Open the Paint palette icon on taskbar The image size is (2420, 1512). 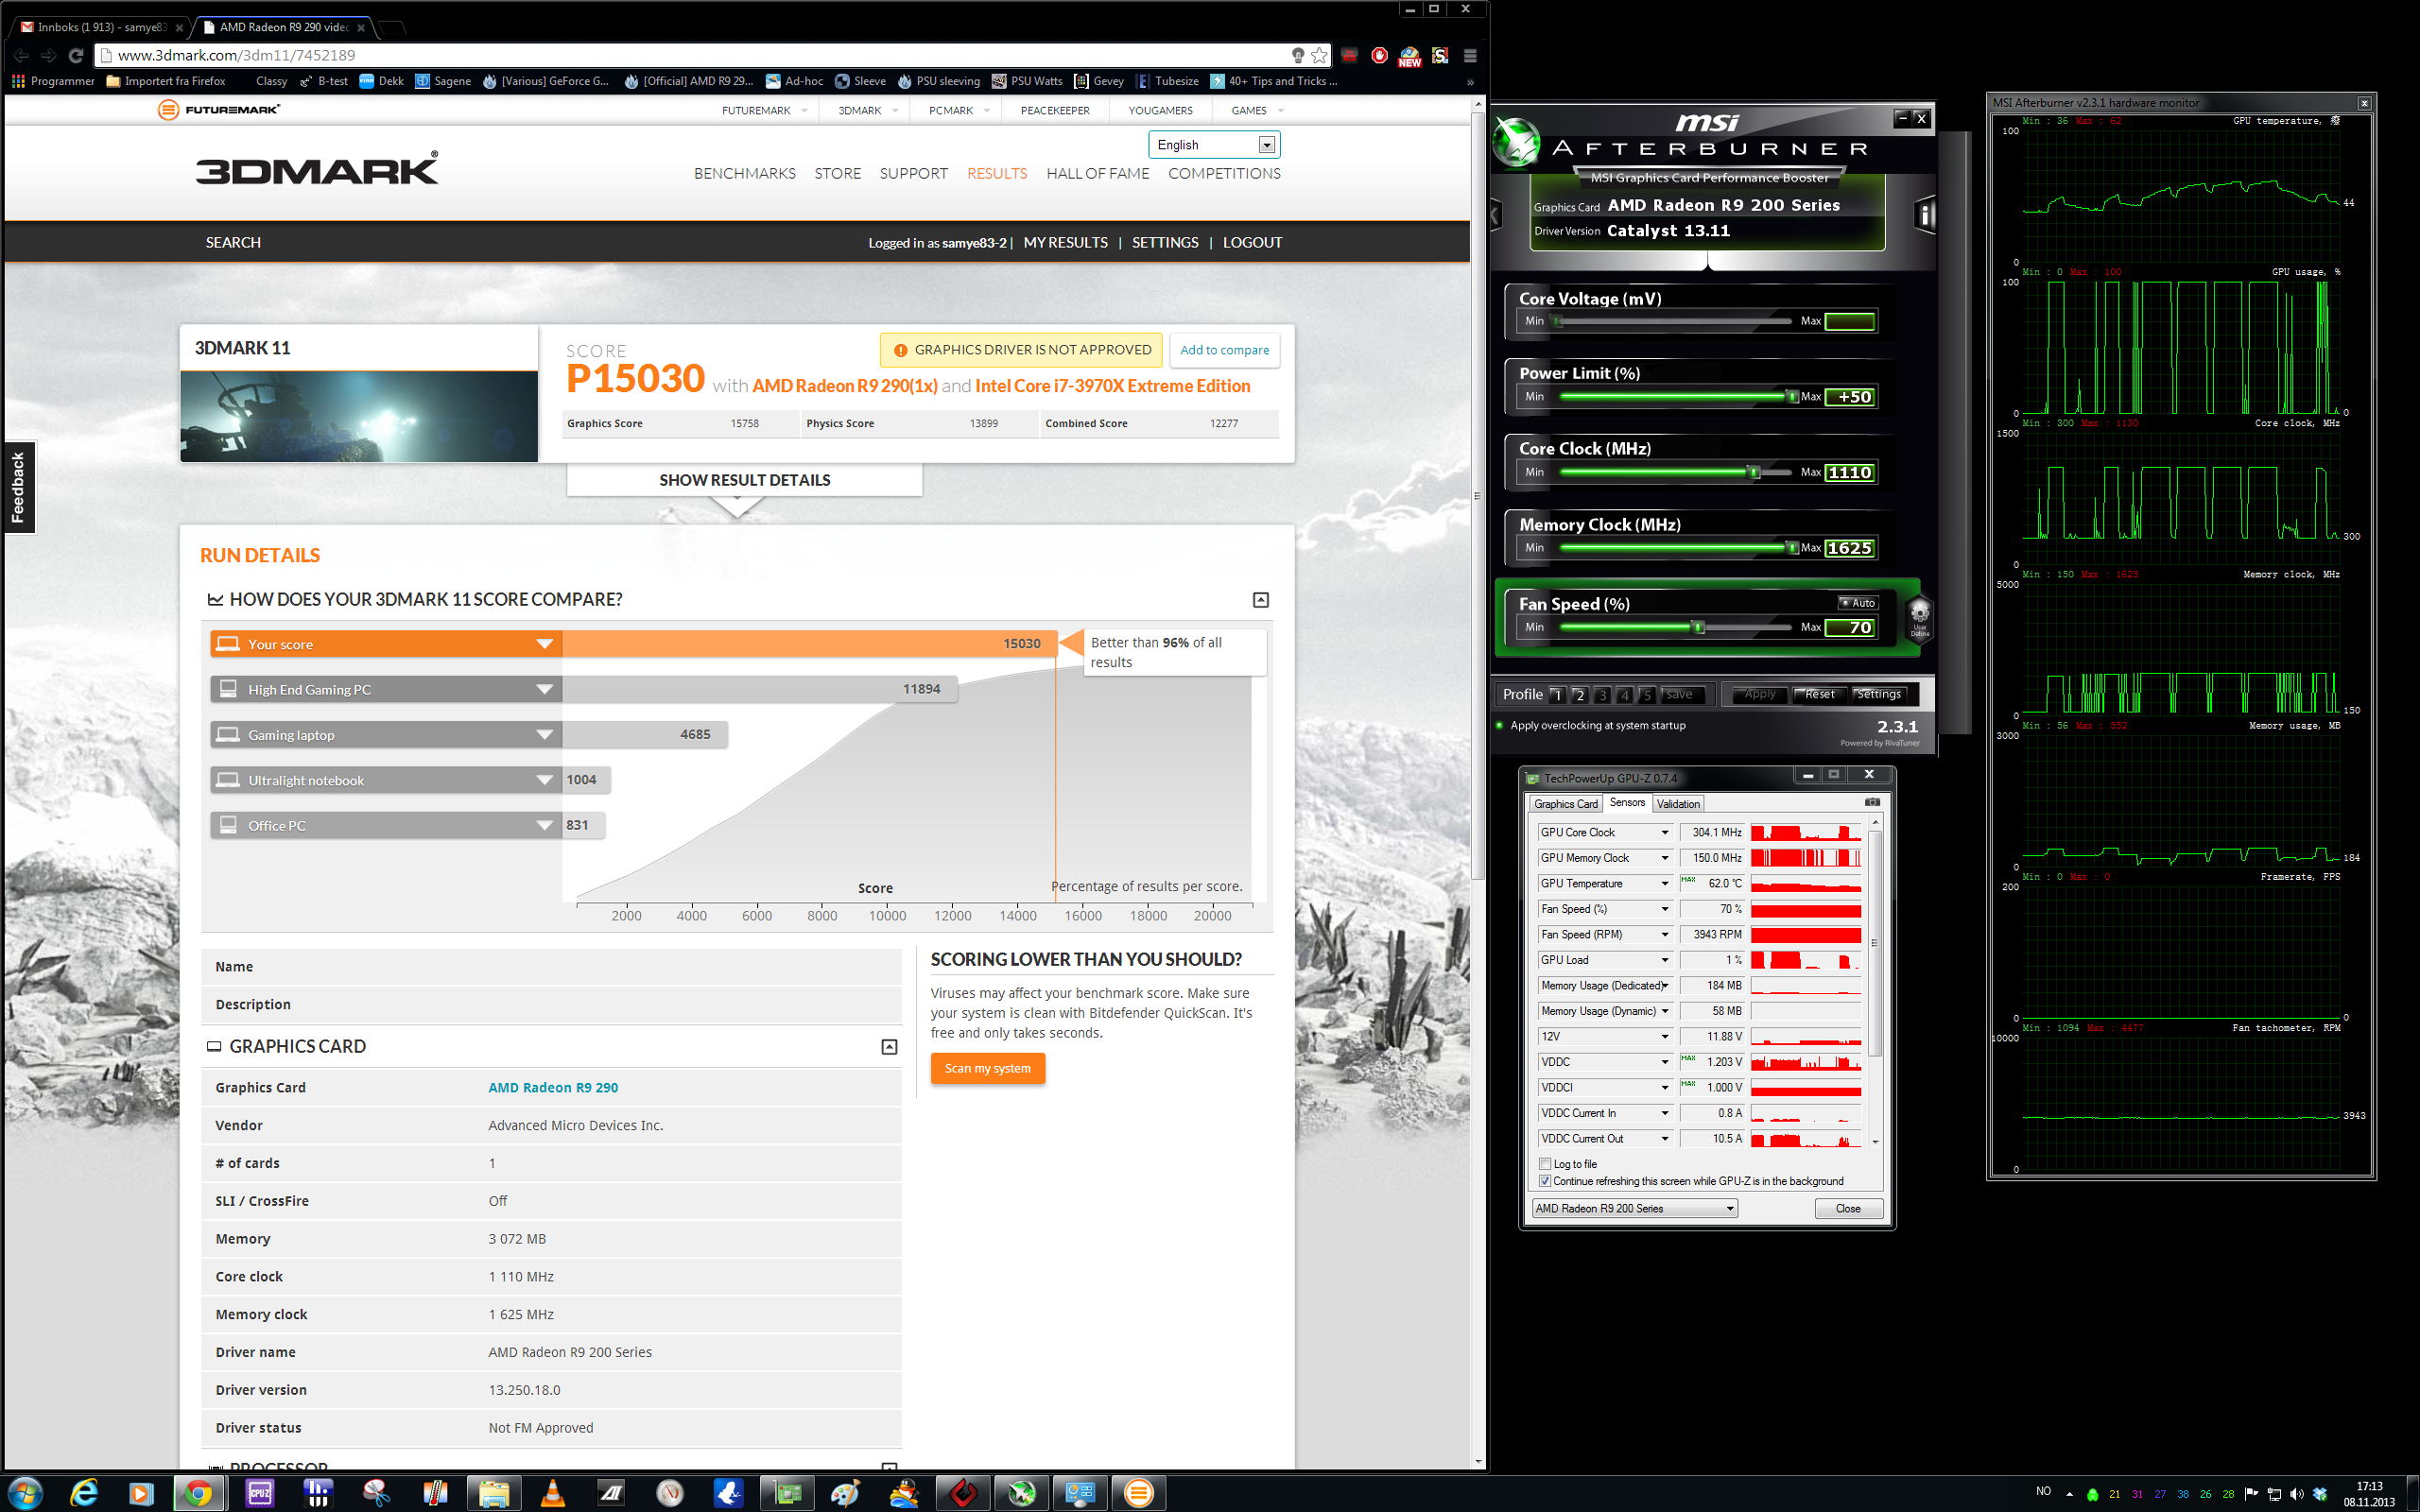click(845, 1493)
